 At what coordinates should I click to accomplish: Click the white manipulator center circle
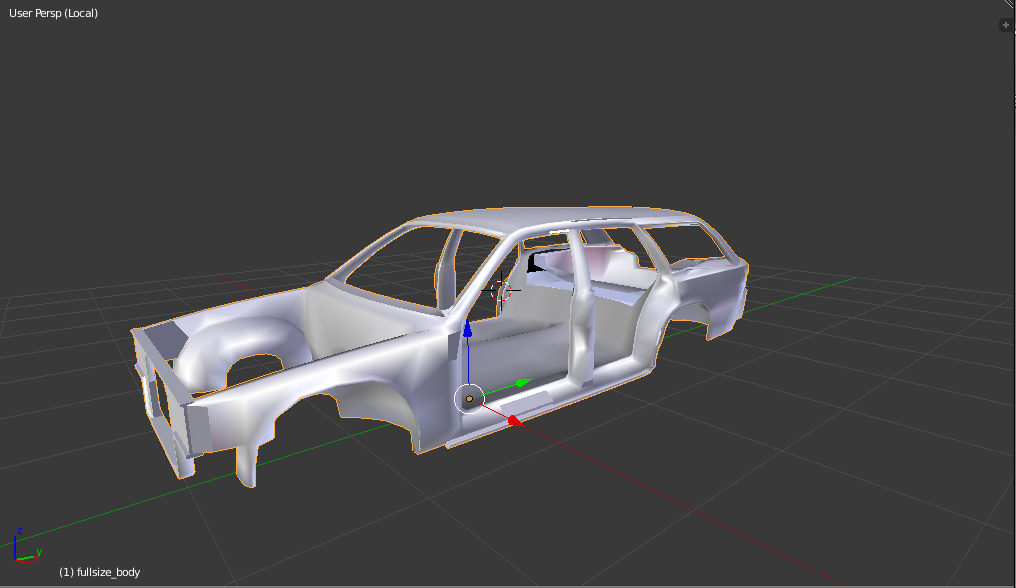click(469, 399)
